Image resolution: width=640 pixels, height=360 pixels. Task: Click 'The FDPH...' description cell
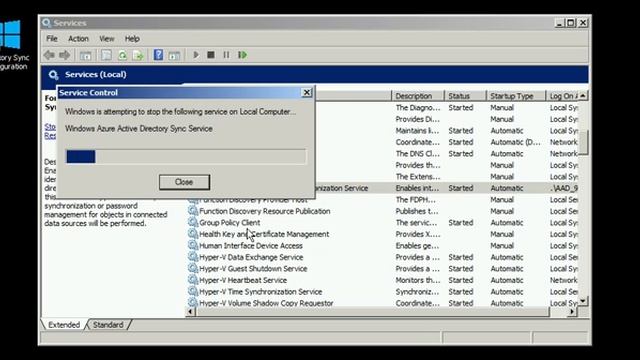(x=416, y=200)
